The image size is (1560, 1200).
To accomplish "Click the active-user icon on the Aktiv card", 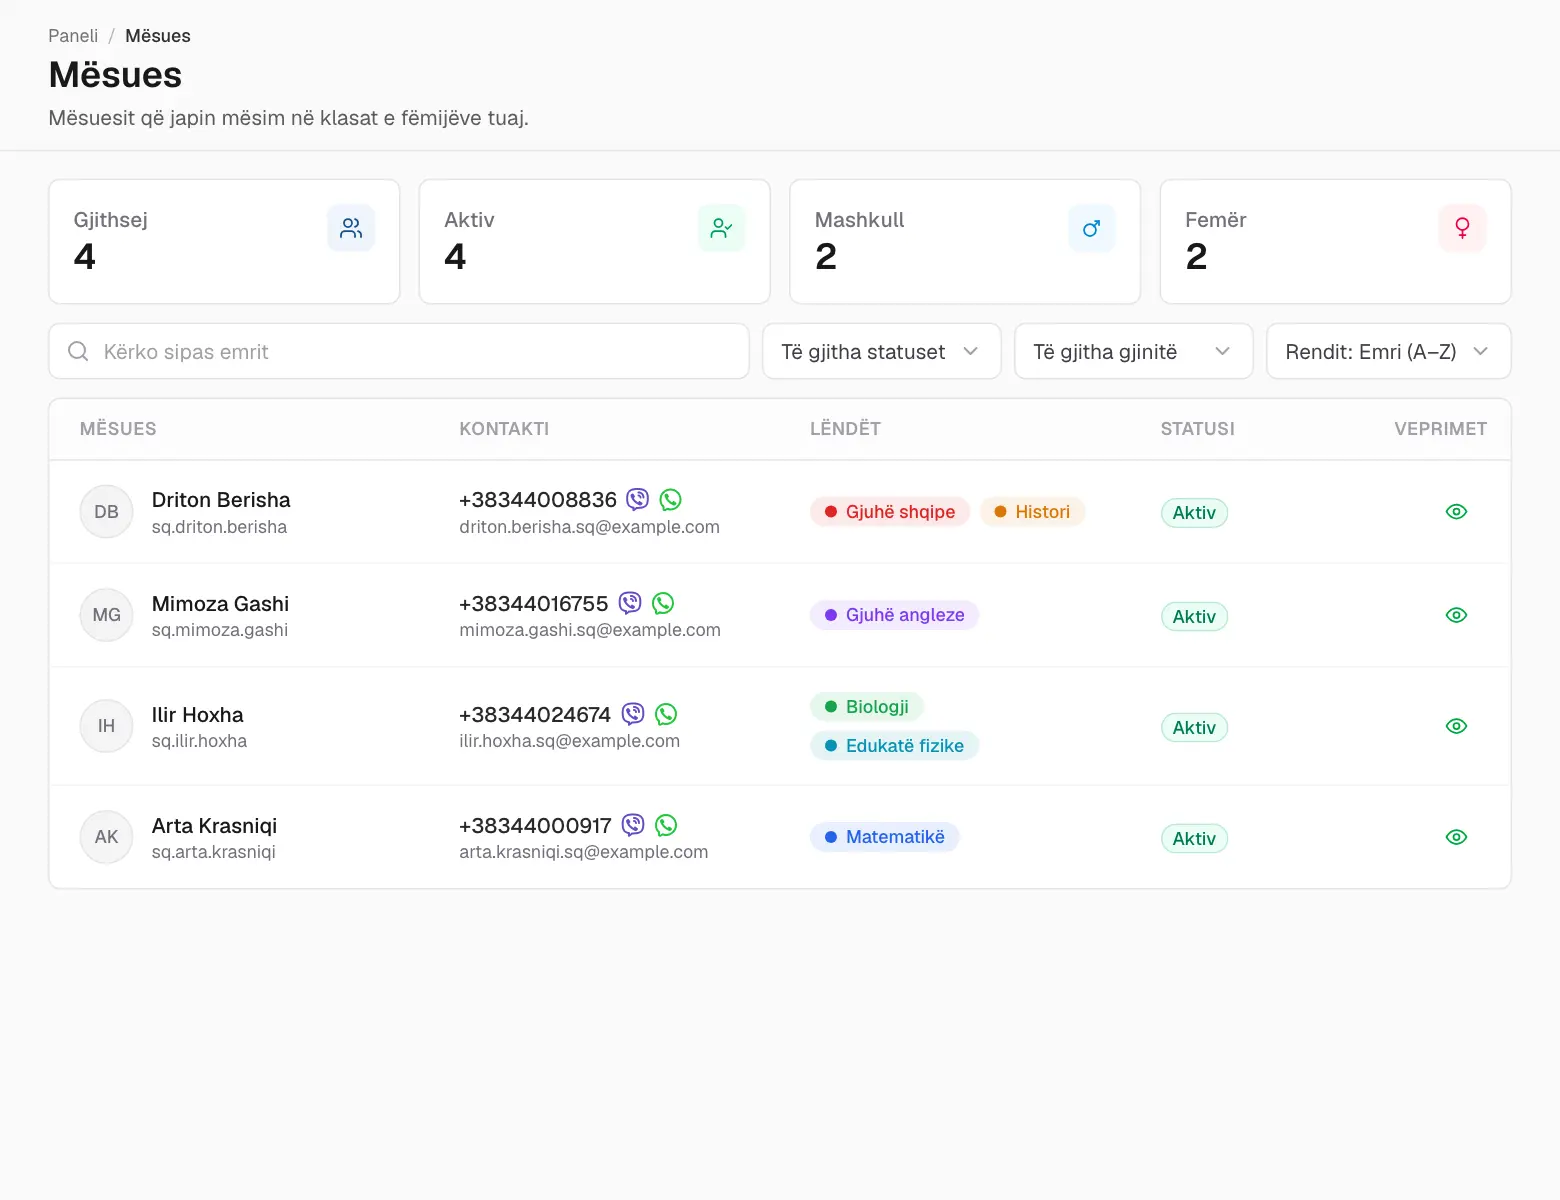I will (x=721, y=228).
